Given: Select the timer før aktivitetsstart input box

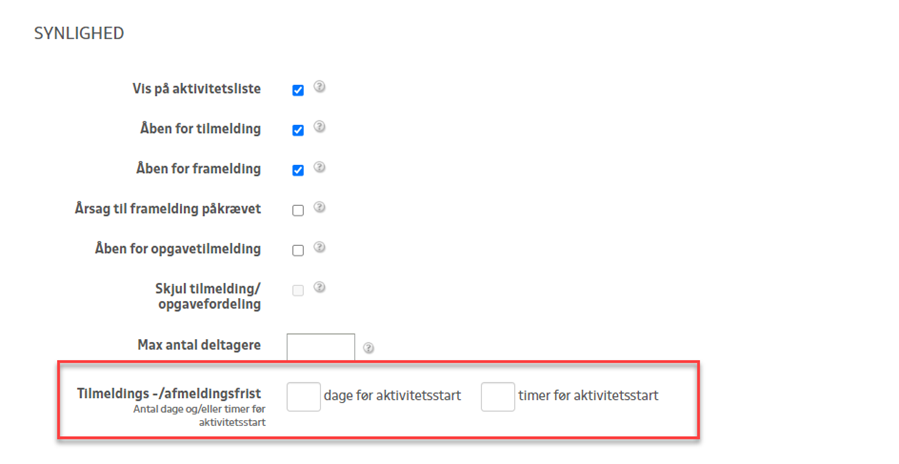Looking at the screenshot, I should click(498, 396).
